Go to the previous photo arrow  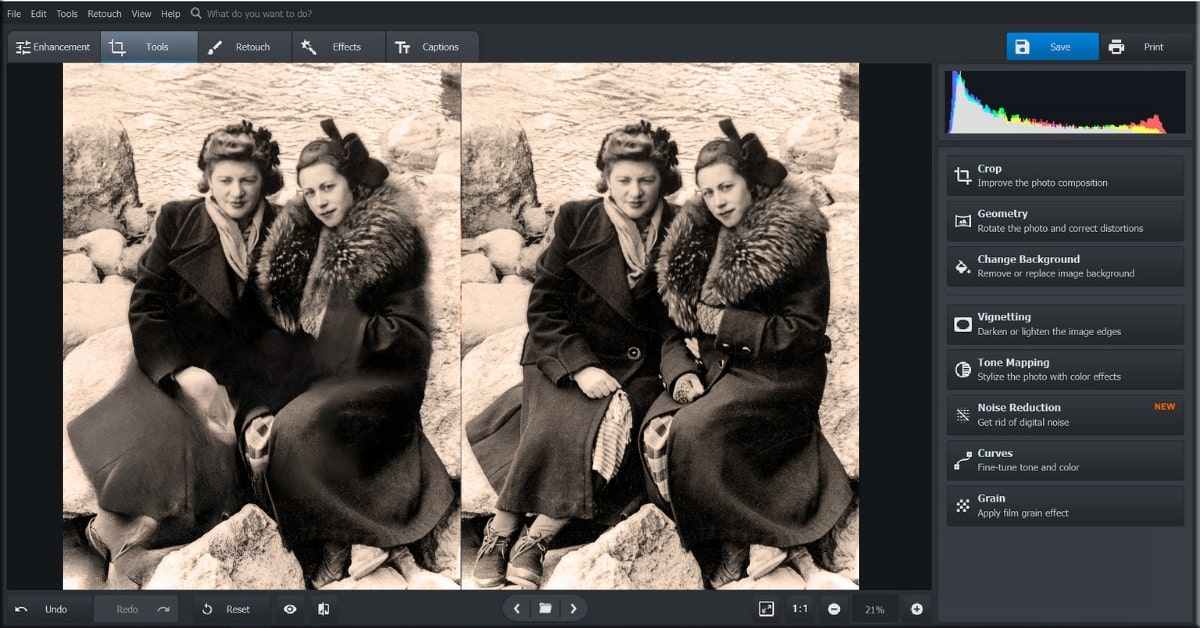pyautogui.click(x=516, y=608)
